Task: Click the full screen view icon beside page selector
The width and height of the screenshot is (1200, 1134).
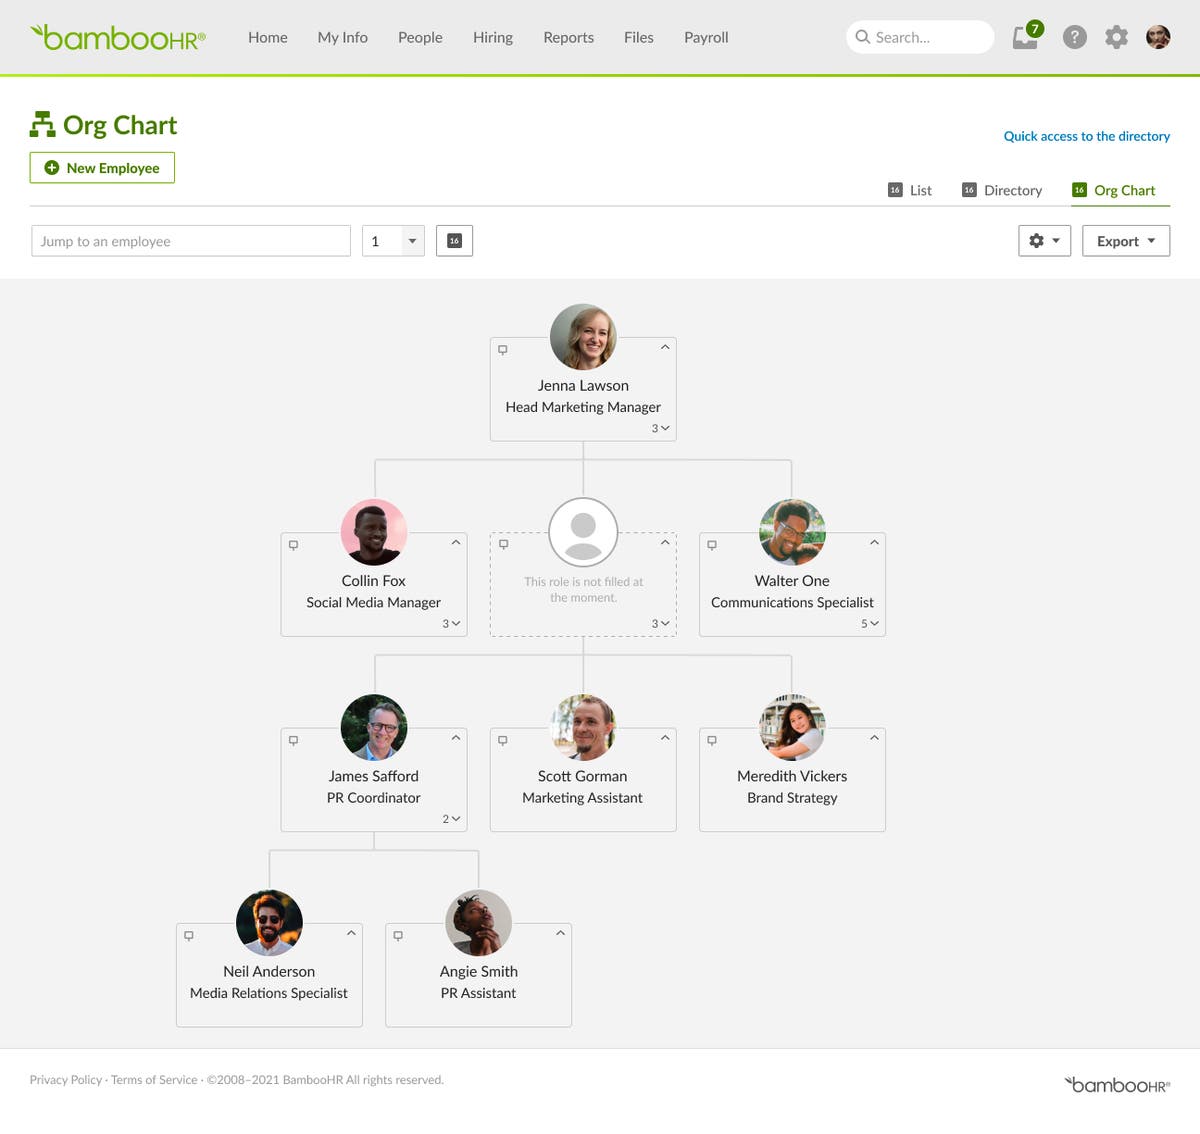Action: coord(454,240)
